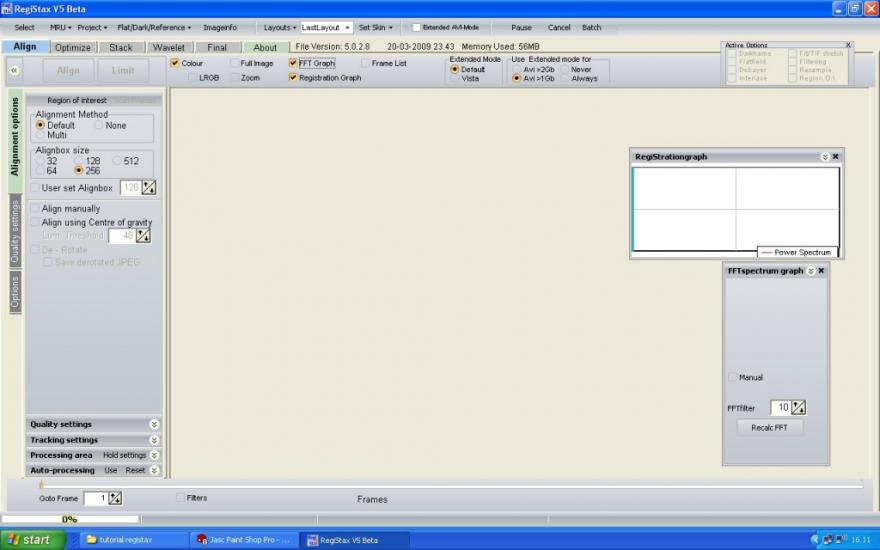Click the Select menu item
The width and height of the screenshot is (880, 550).
(x=24, y=28)
